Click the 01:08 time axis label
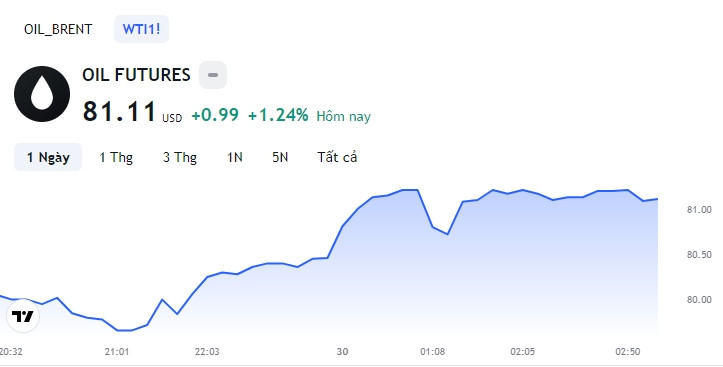This screenshot has height=367, width=723. (433, 352)
